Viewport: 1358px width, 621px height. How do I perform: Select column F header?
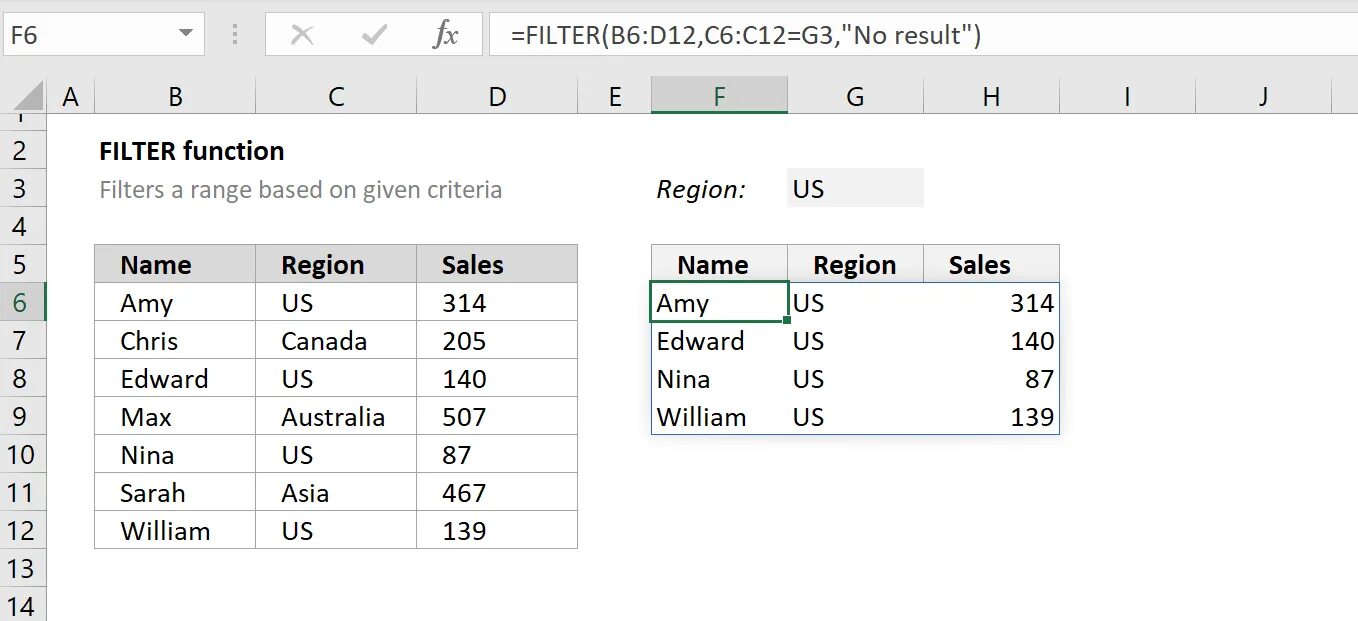click(x=719, y=96)
